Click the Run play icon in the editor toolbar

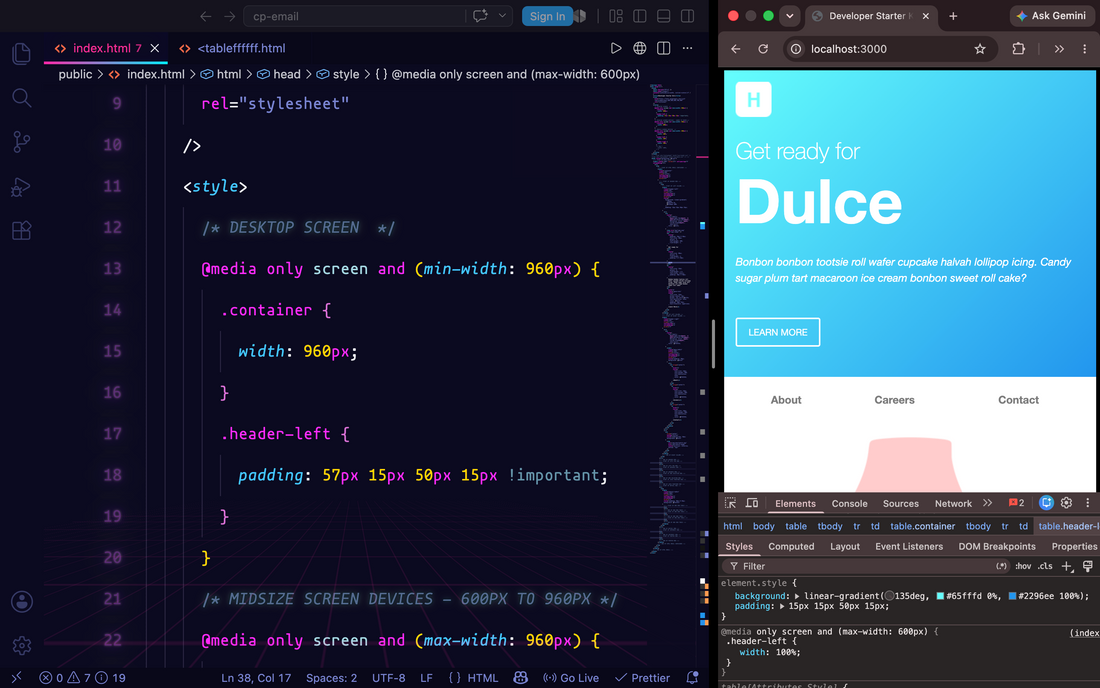tap(615, 48)
